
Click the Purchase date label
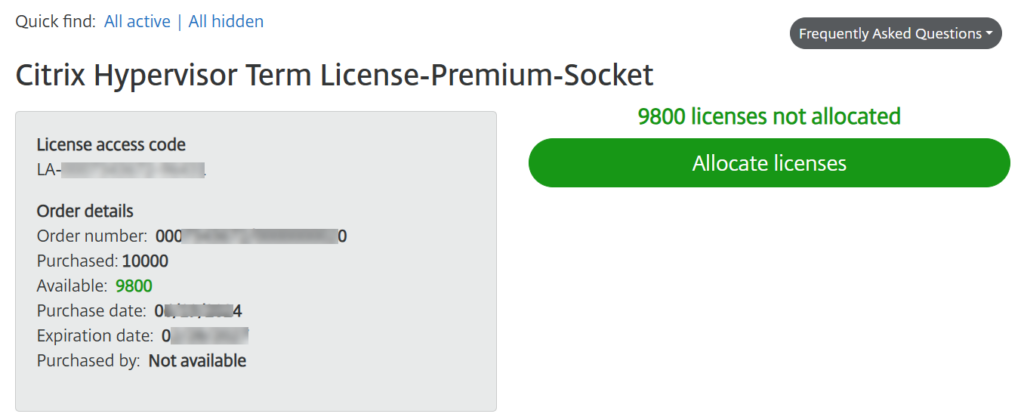91,311
